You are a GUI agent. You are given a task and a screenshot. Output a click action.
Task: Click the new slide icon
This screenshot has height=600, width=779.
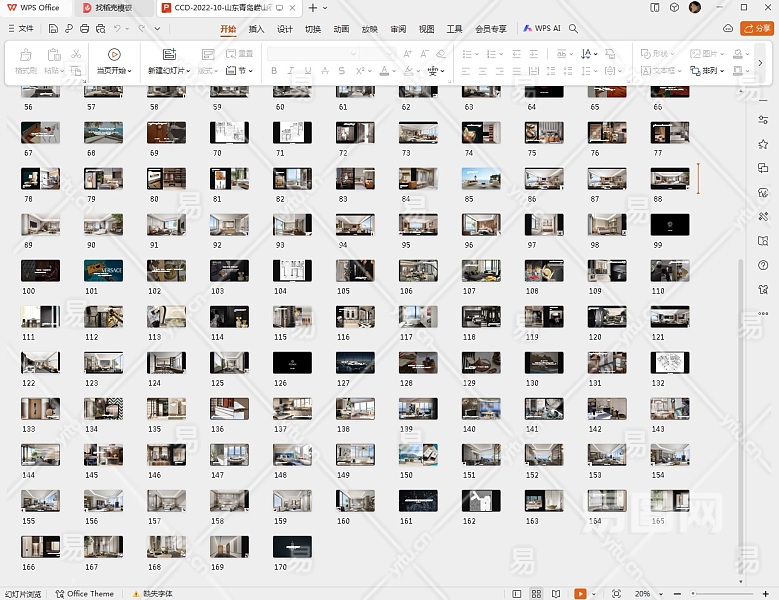tap(168, 55)
